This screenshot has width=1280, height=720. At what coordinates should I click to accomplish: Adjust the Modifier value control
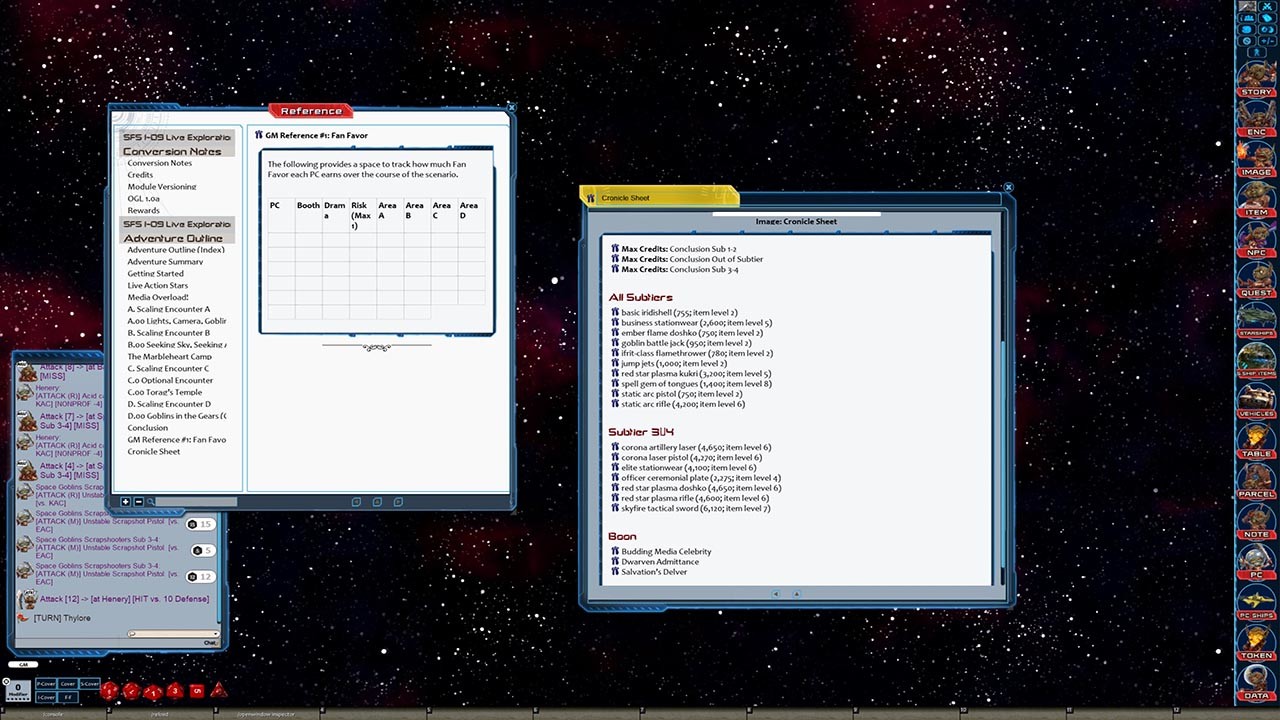click(18, 689)
